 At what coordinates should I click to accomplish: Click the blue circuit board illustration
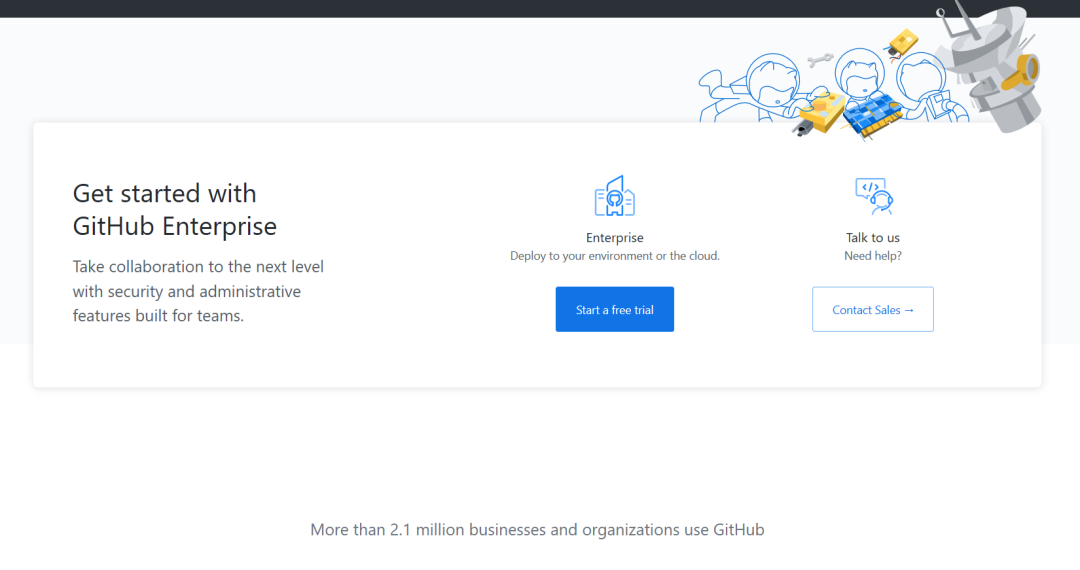[x=873, y=115]
